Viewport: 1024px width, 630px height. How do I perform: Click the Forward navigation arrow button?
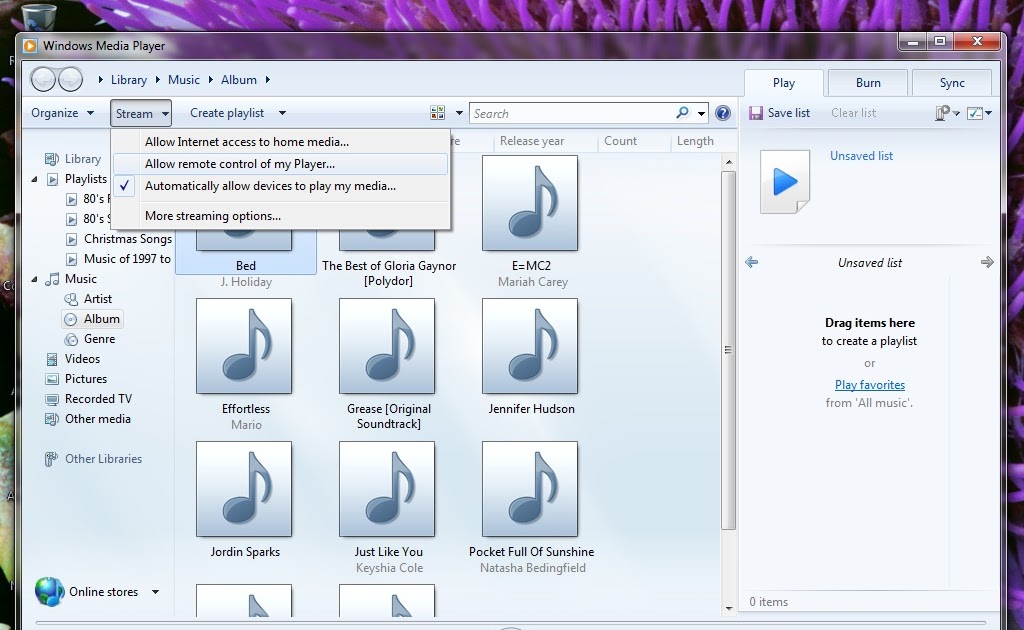tap(71, 80)
